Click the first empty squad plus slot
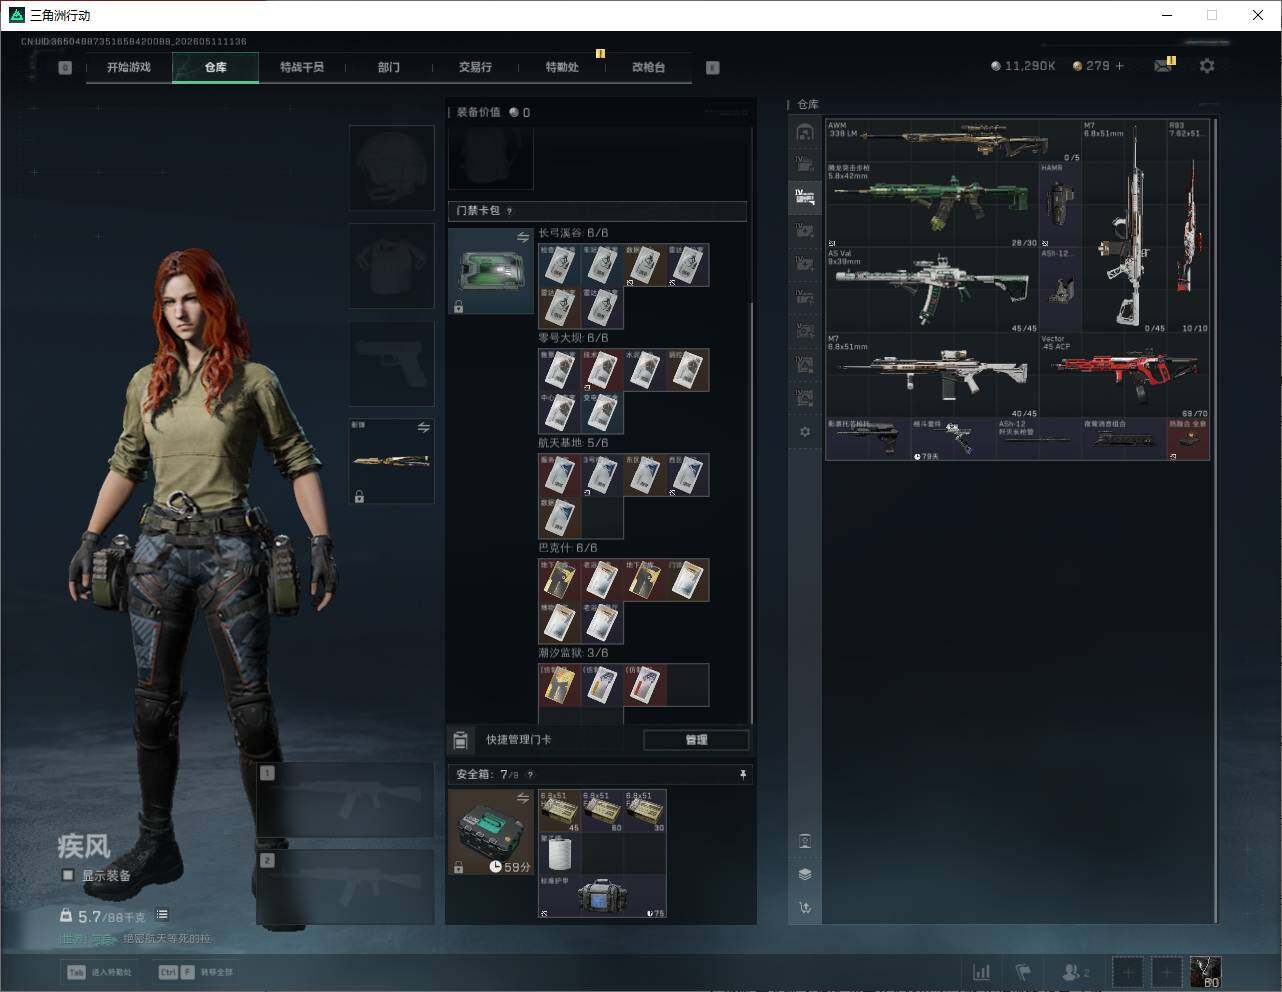Image resolution: width=1282 pixels, height=992 pixels. [1128, 972]
